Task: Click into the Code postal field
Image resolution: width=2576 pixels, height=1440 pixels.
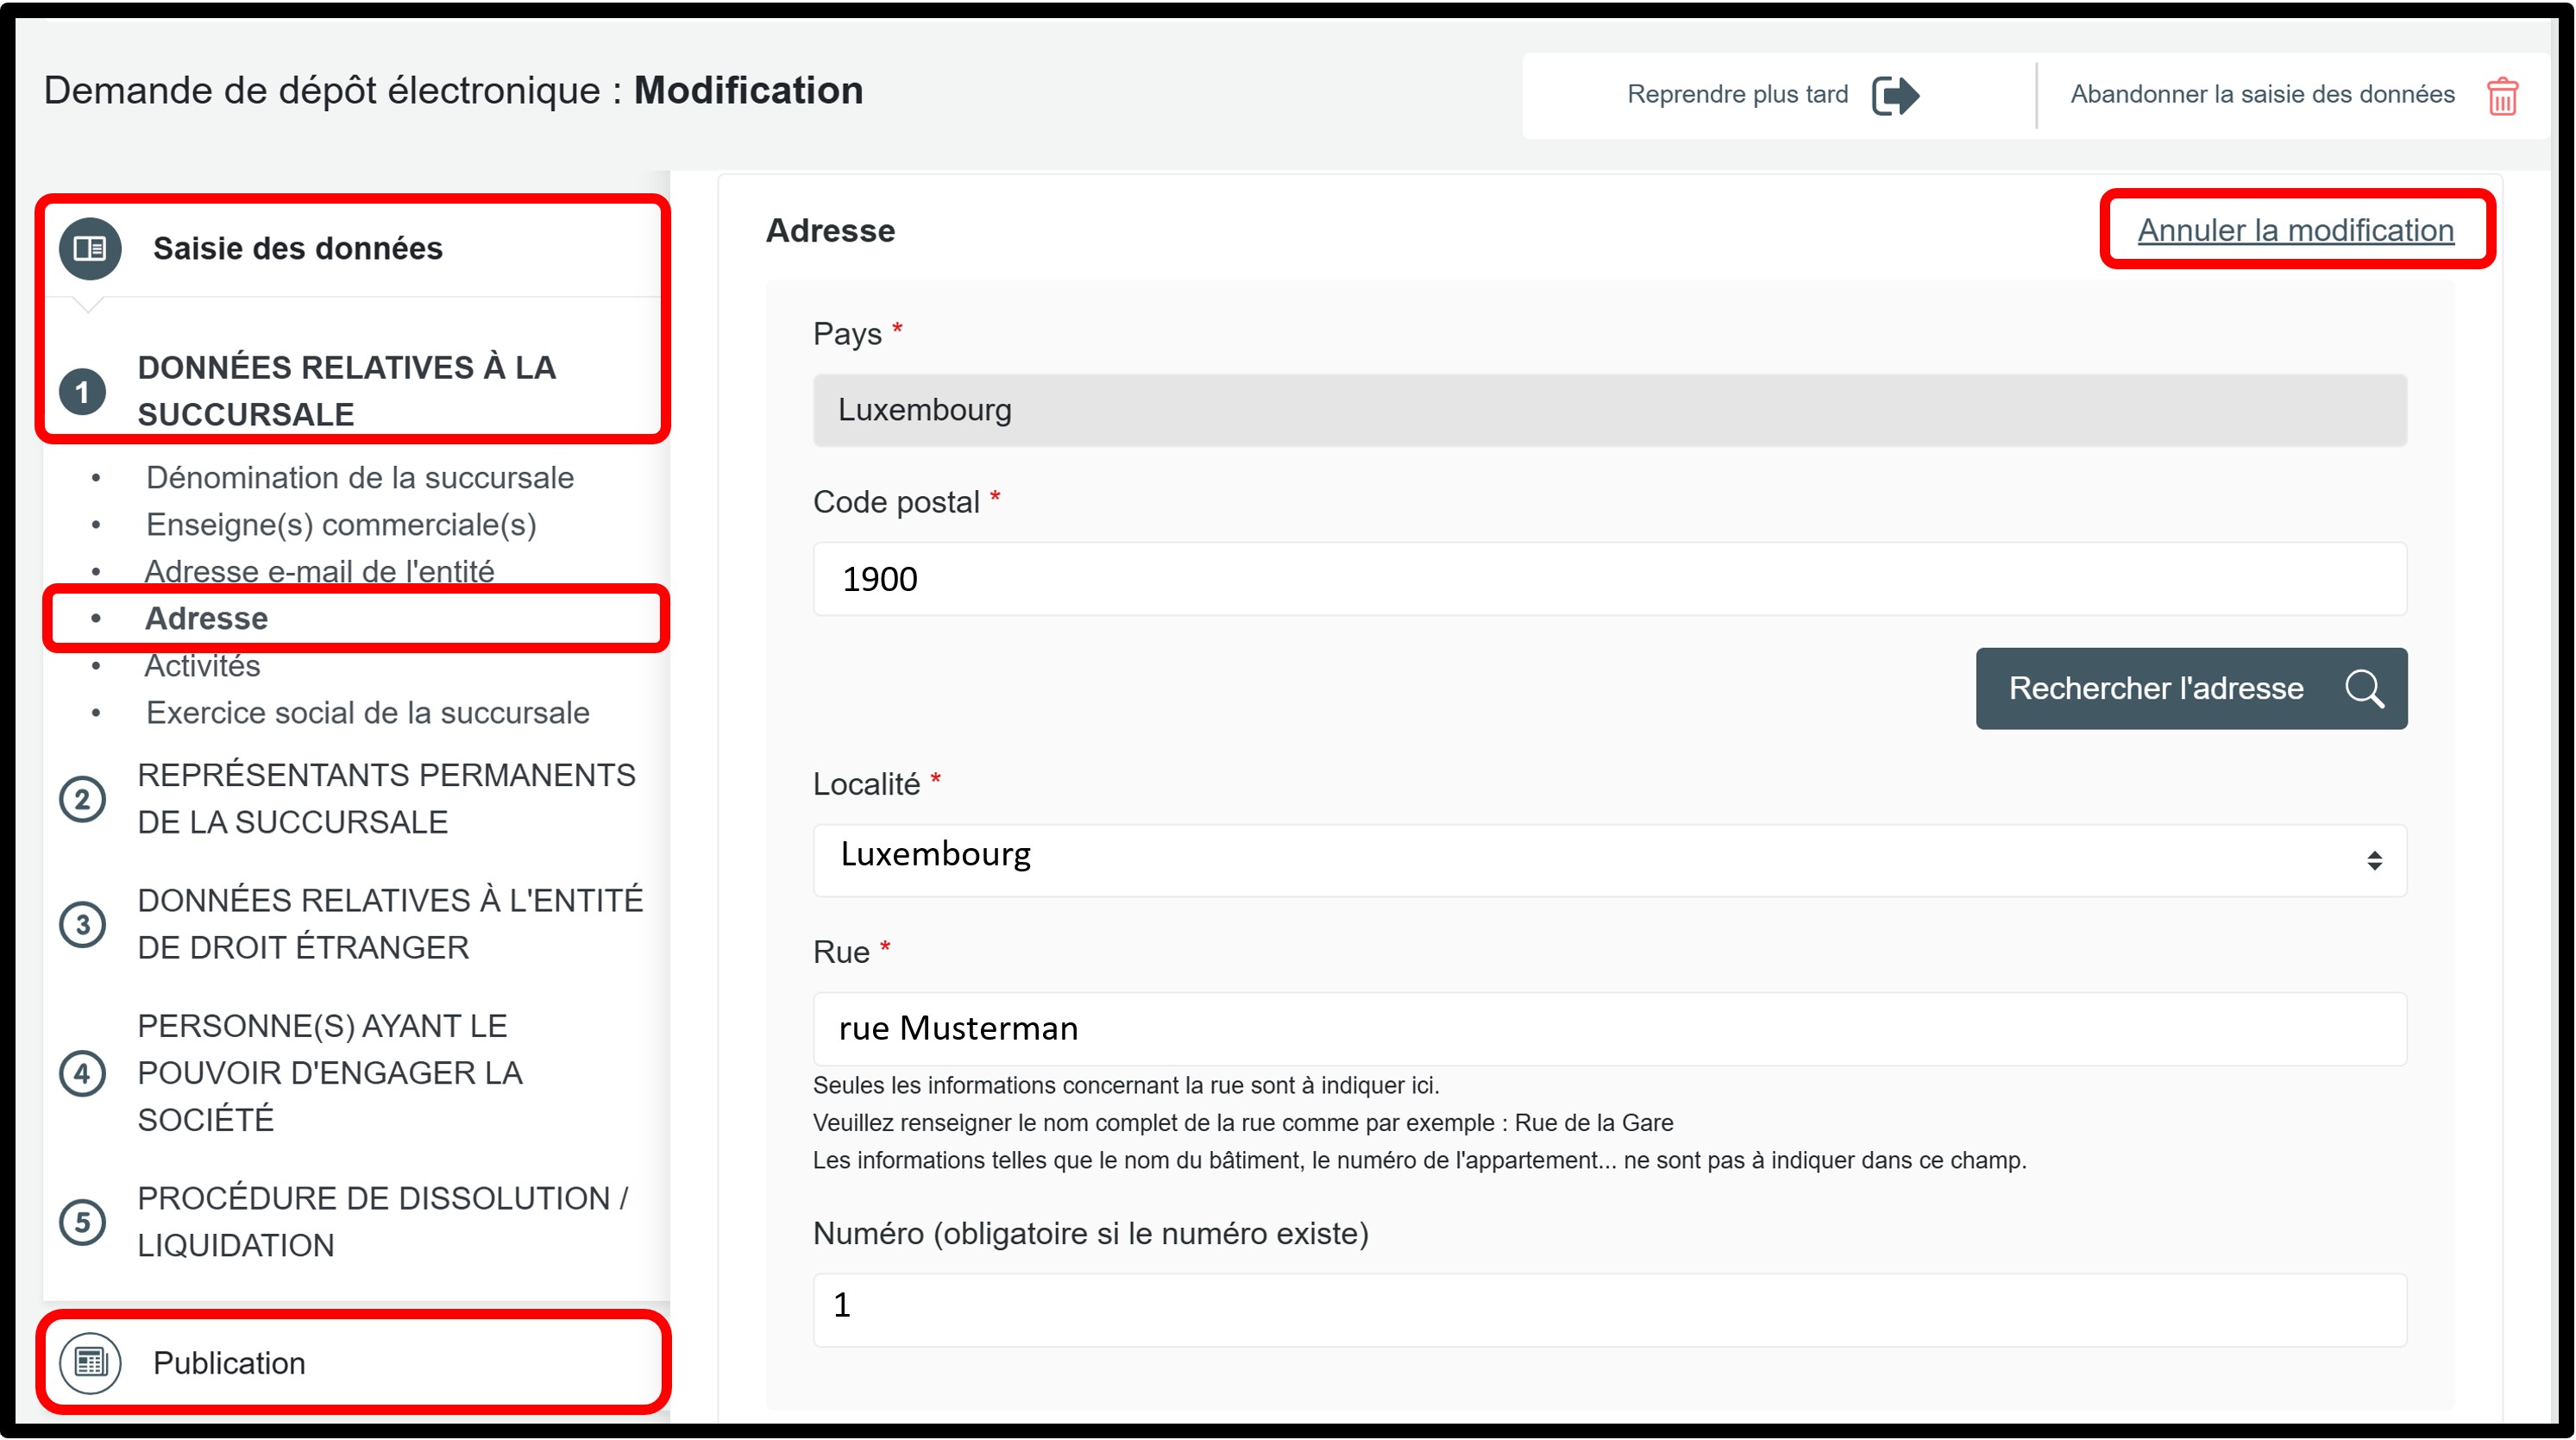Action: click(x=1609, y=579)
